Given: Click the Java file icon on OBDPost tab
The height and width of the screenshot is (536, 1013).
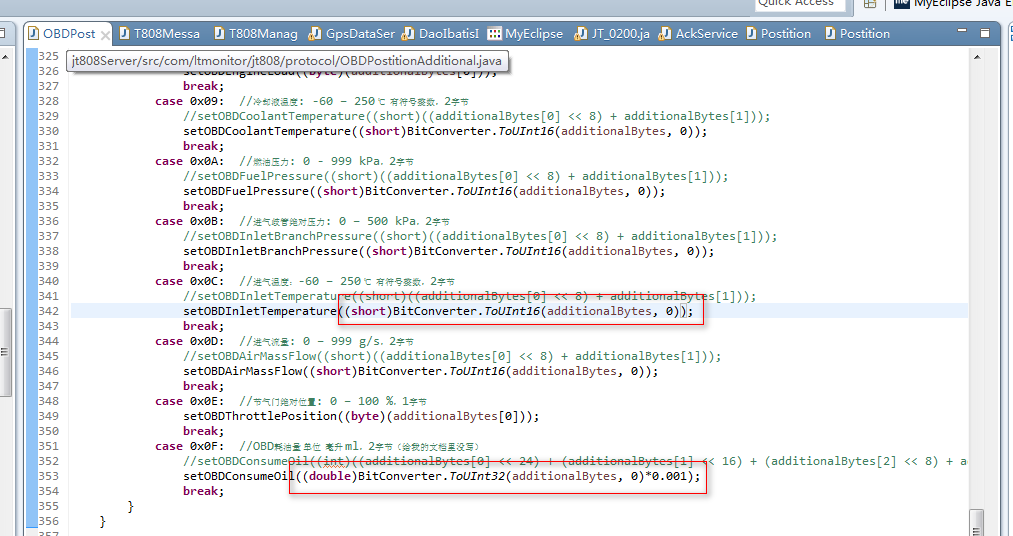Looking at the screenshot, I should (x=33, y=34).
